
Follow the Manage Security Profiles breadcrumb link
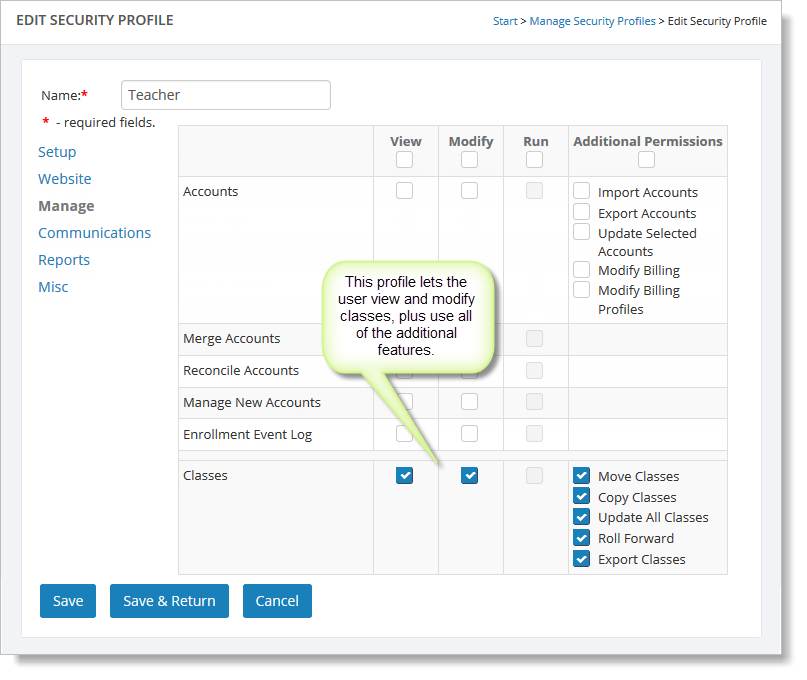point(592,21)
